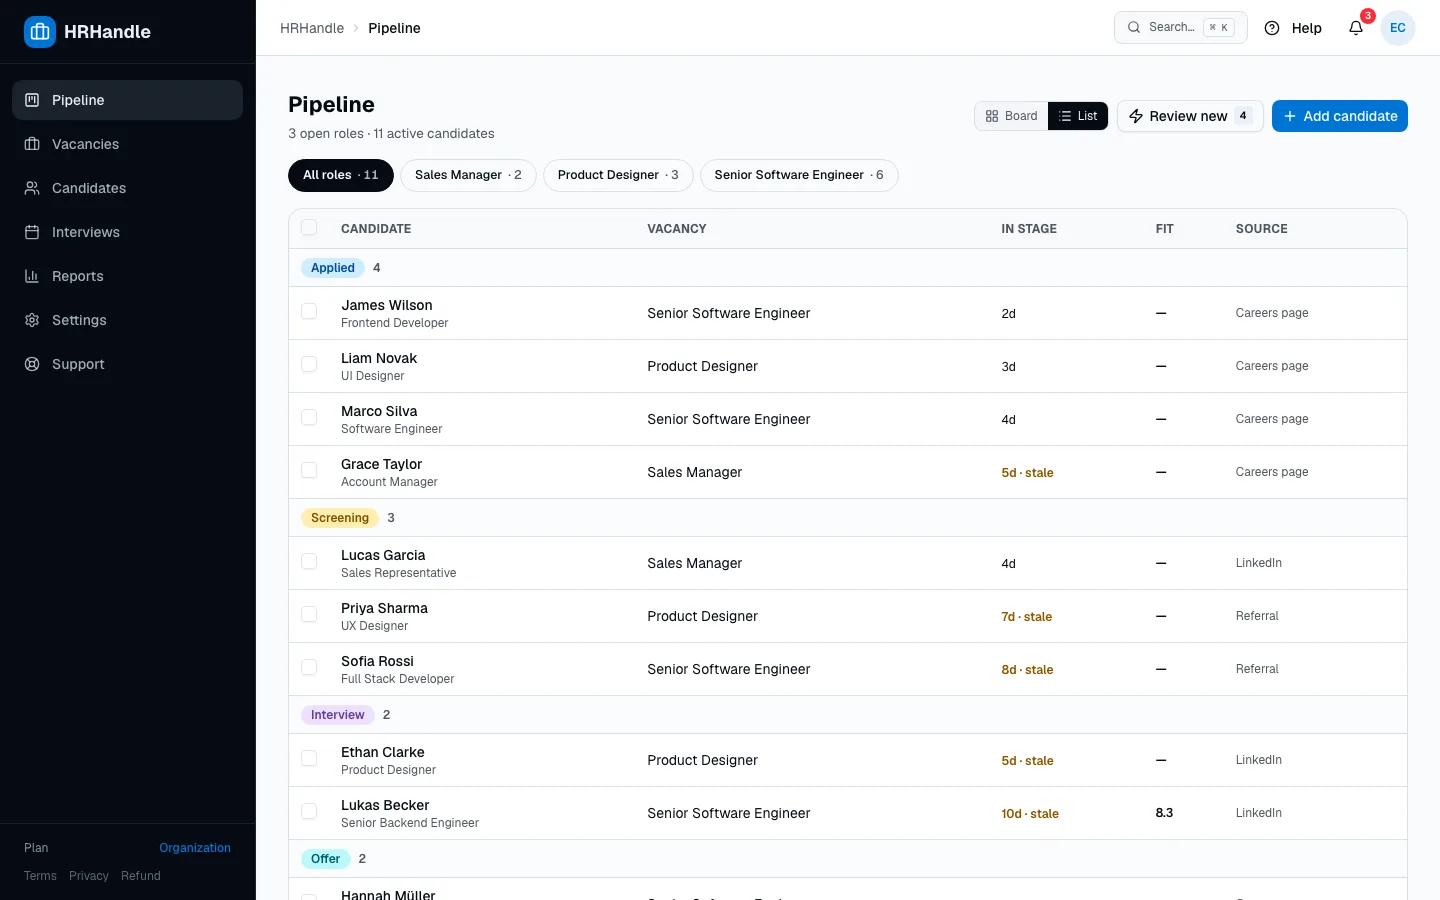Click the Pipeline sidebar icon
The height and width of the screenshot is (900, 1440).
[x=32, y=100]
